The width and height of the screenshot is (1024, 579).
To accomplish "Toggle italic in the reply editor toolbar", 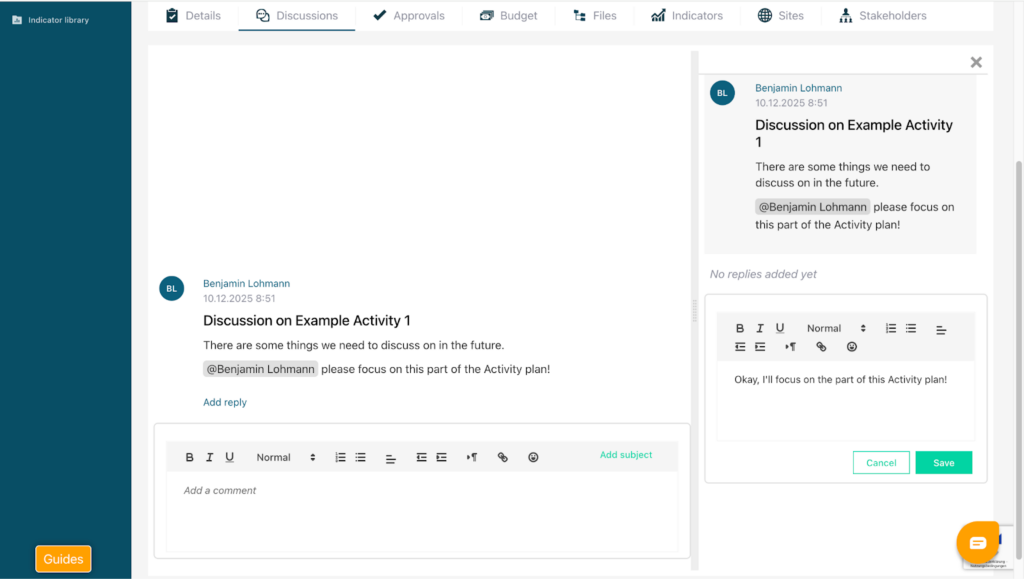I will tap(760, 328).
